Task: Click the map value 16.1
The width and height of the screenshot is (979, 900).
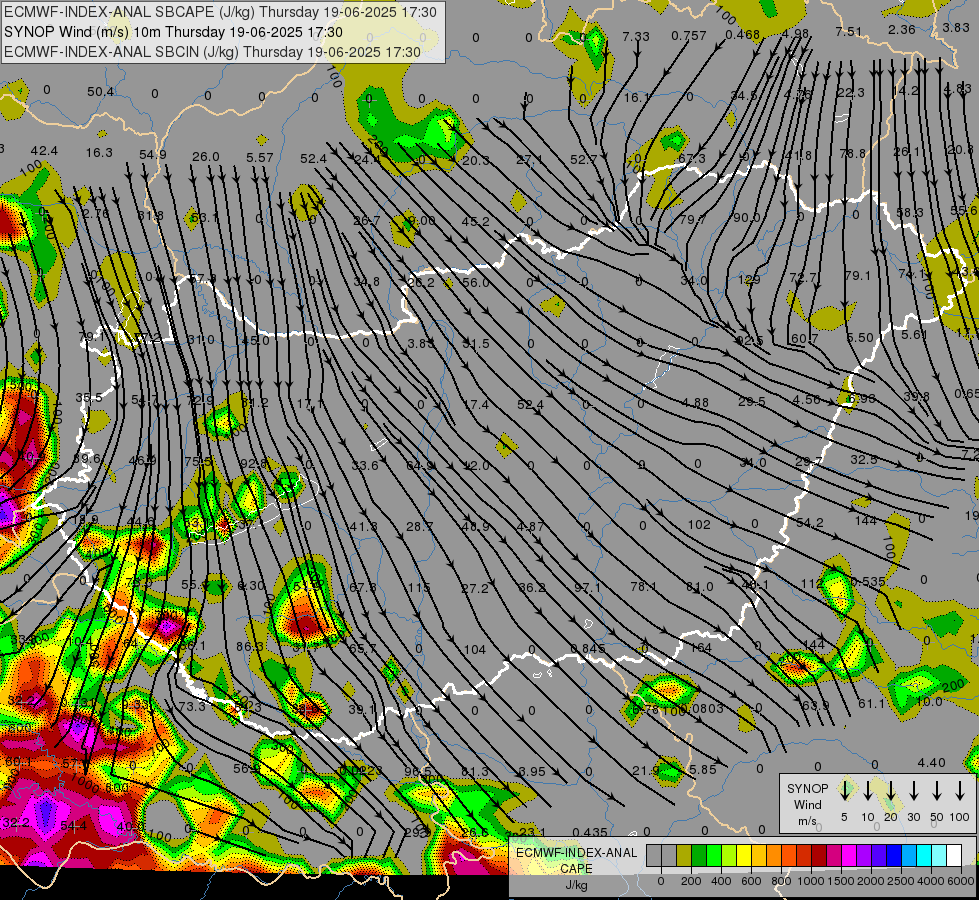Action: tap(637, 97)
